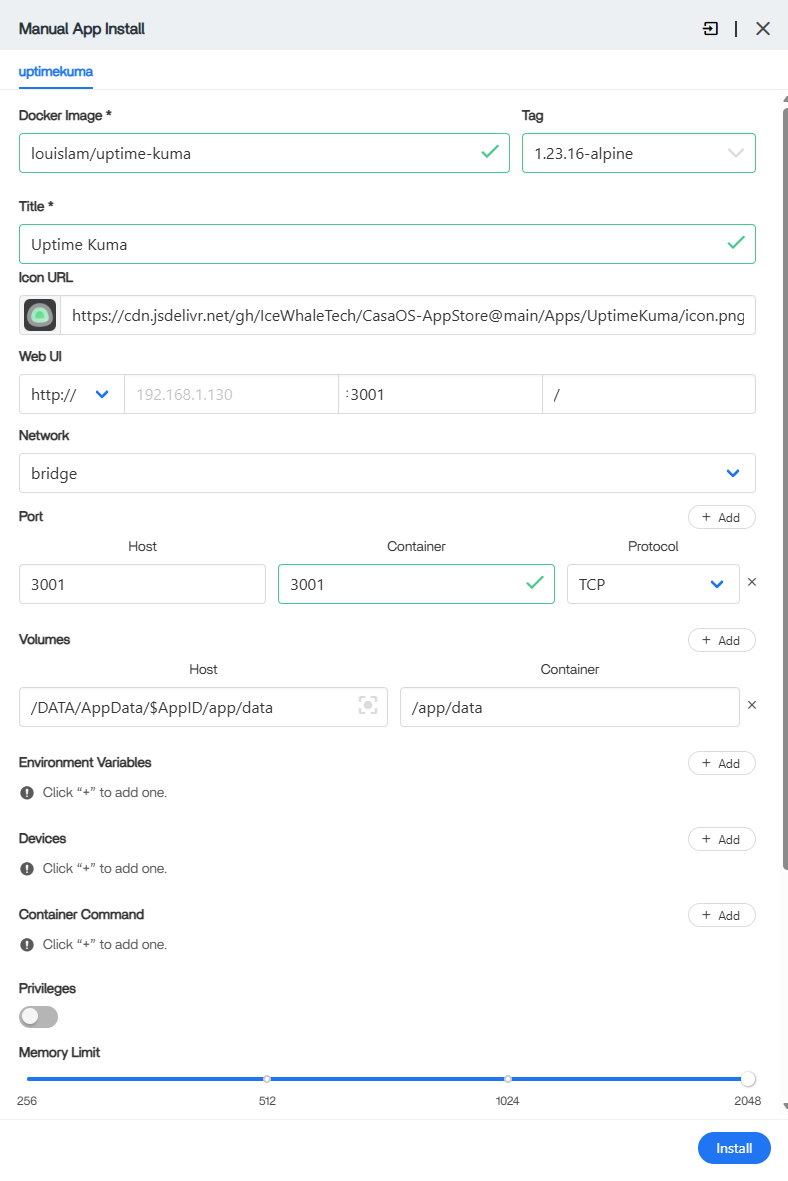Open the Network dropdown set to bridge
Image resolution: width=788 pixels, height=1181 pixels.
point(387,473)
